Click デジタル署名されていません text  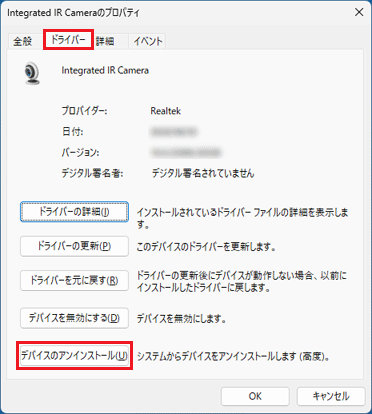[203, 173]
